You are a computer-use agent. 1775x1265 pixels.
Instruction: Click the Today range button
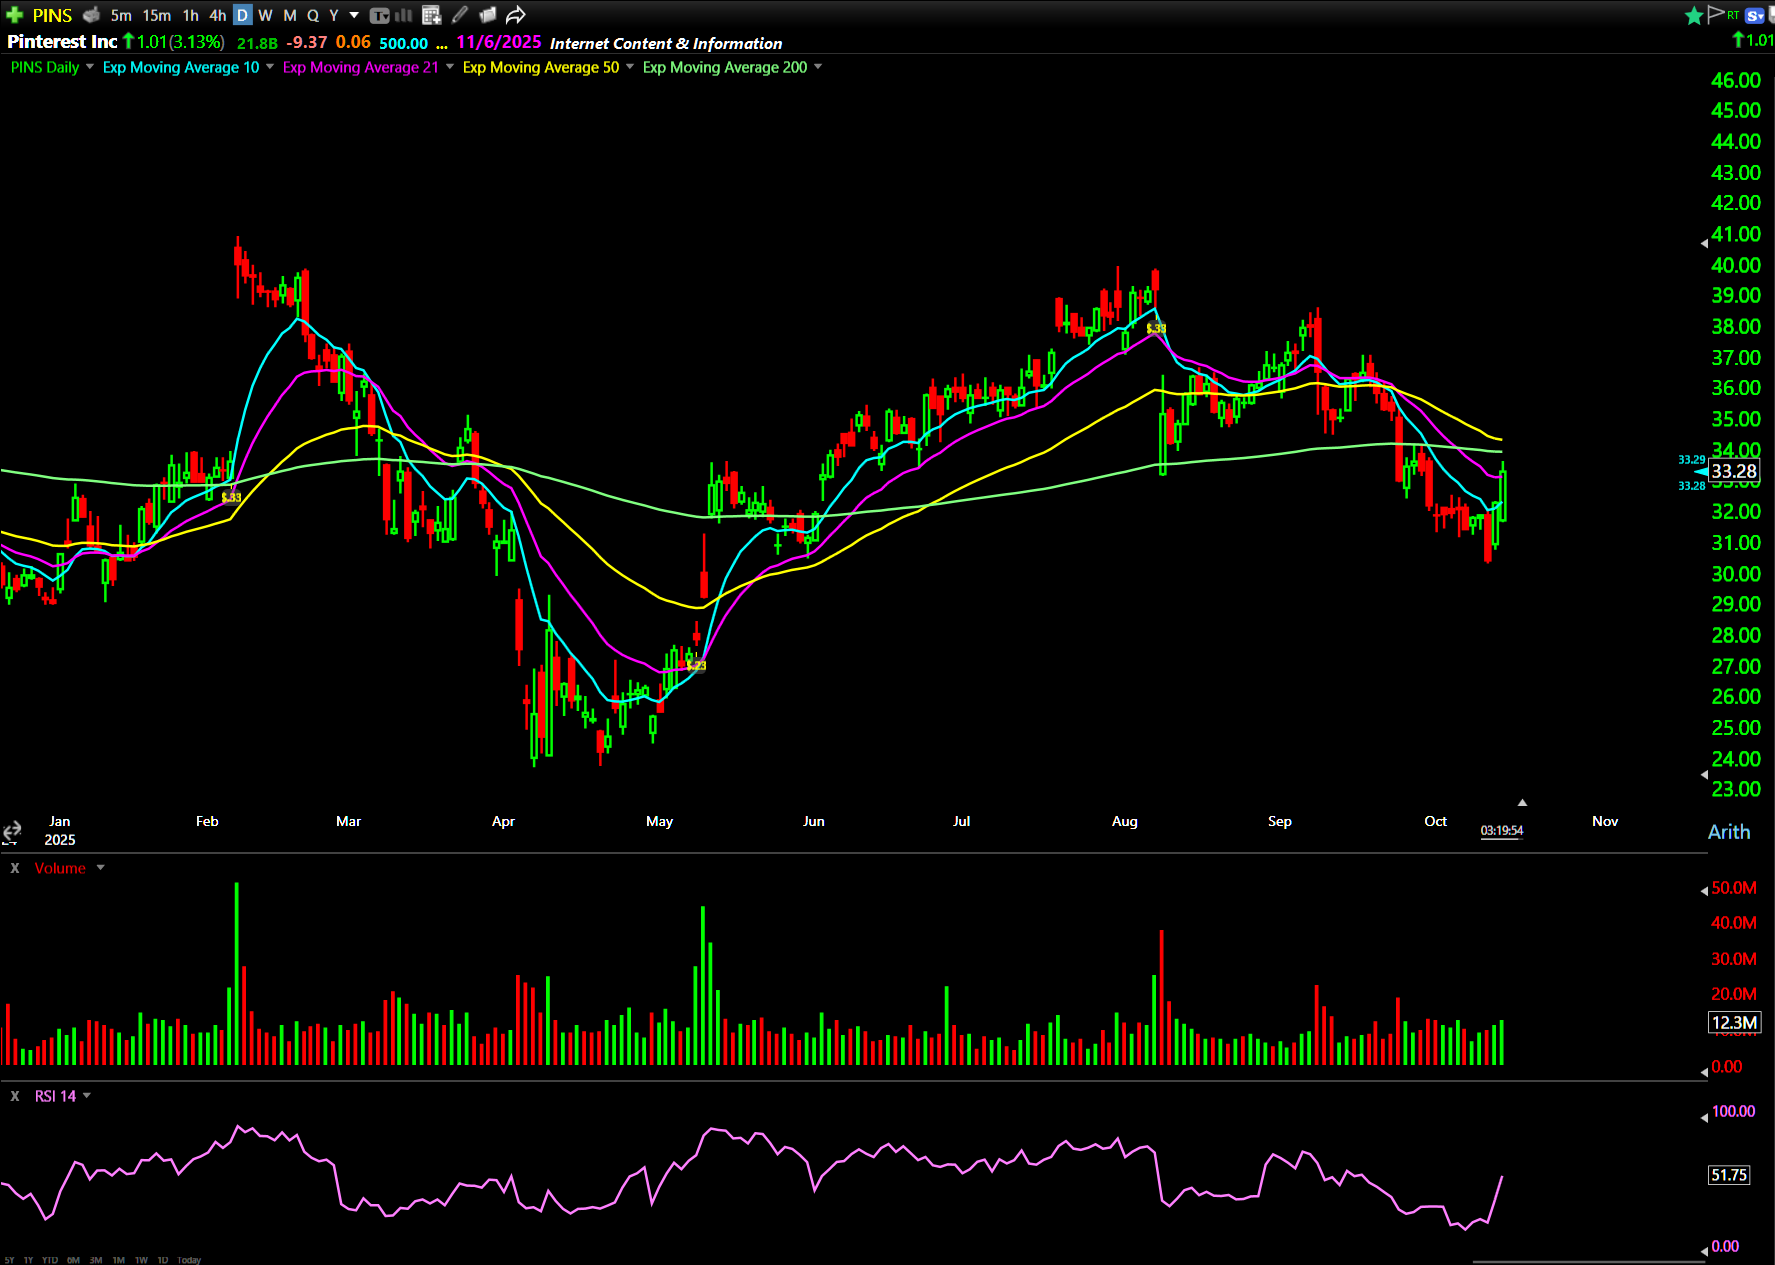189,1260
